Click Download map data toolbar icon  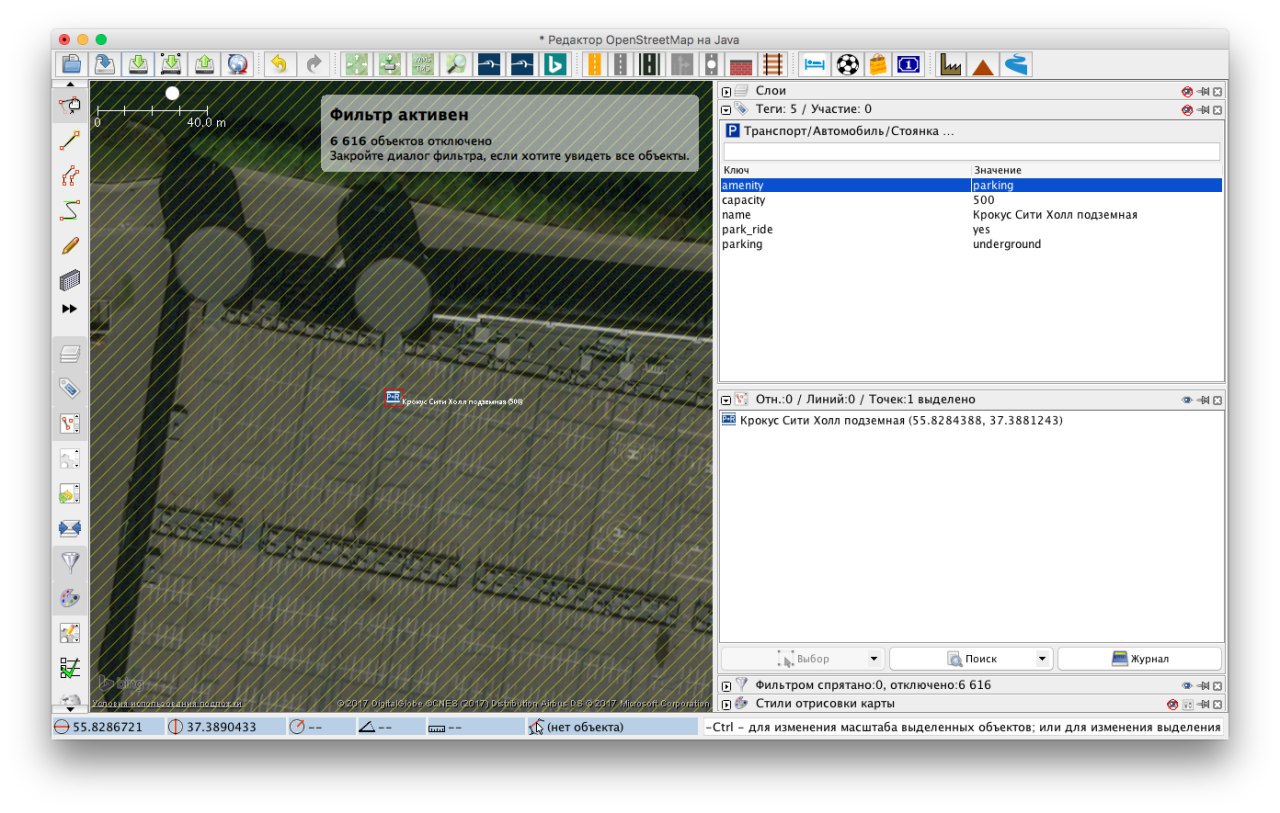coord(139,64)
